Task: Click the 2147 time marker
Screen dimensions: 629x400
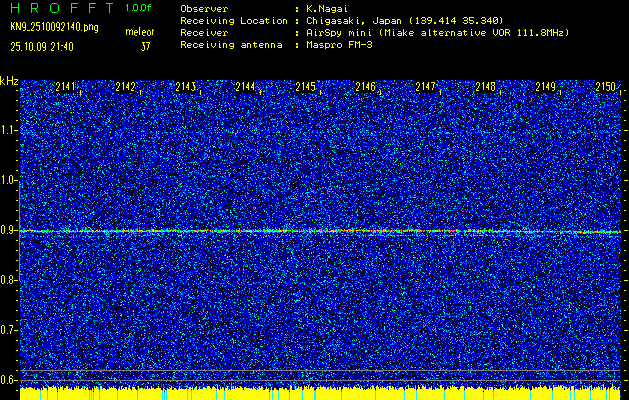Action: click(x=426, y=87)
